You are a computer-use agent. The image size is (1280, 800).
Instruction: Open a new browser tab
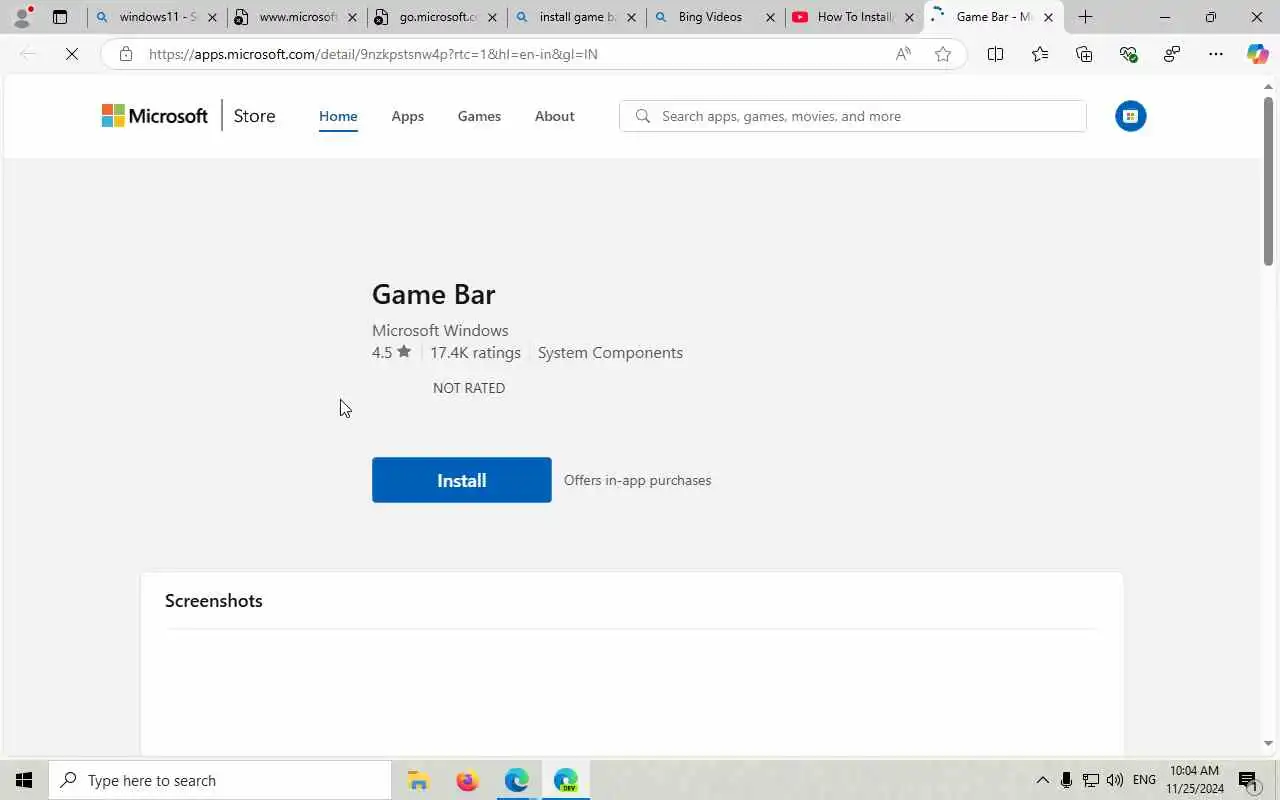(x=1085, y=17)
